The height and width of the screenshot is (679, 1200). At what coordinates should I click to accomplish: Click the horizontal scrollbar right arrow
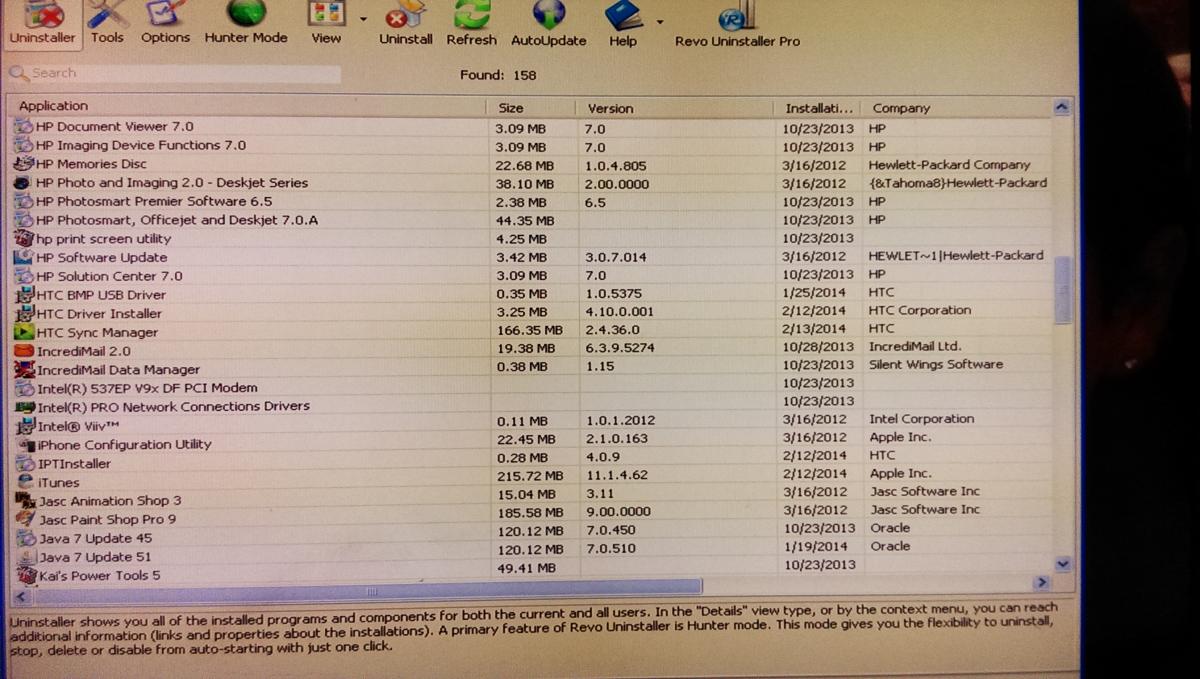click(1041, 582)
